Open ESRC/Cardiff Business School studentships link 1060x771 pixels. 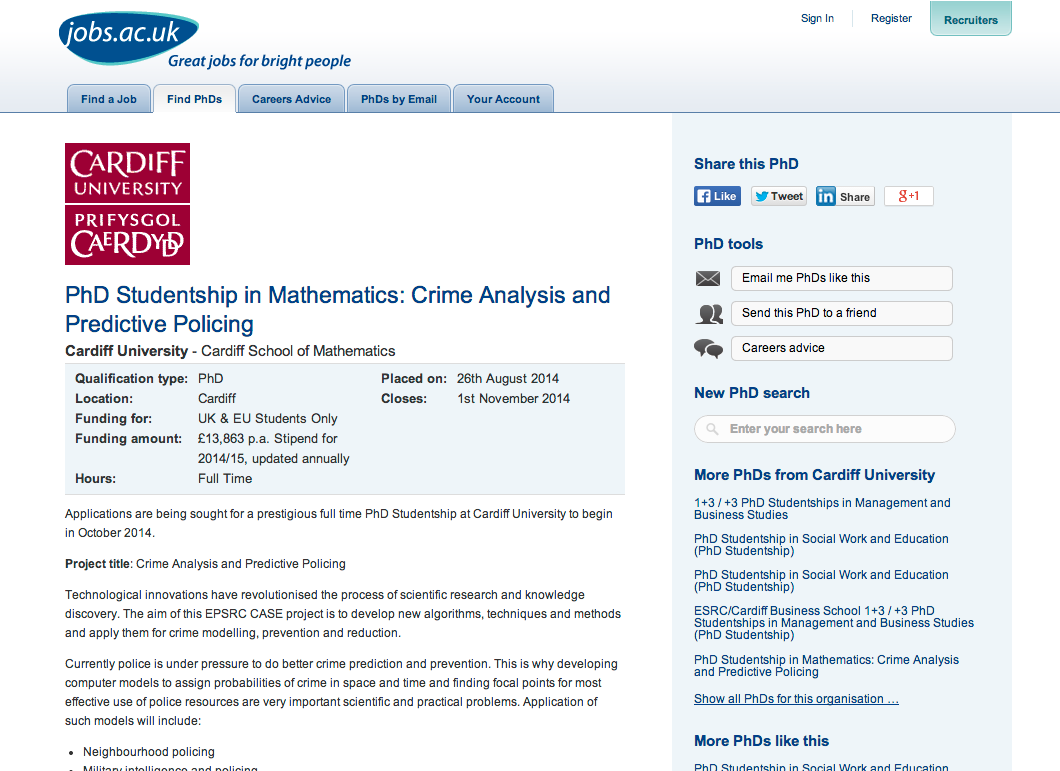[x=834, y=623]
